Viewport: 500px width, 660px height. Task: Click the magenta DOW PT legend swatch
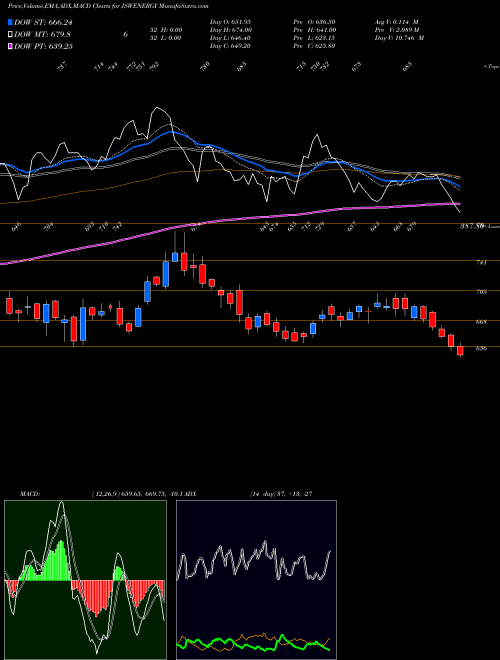pos(10,46)
